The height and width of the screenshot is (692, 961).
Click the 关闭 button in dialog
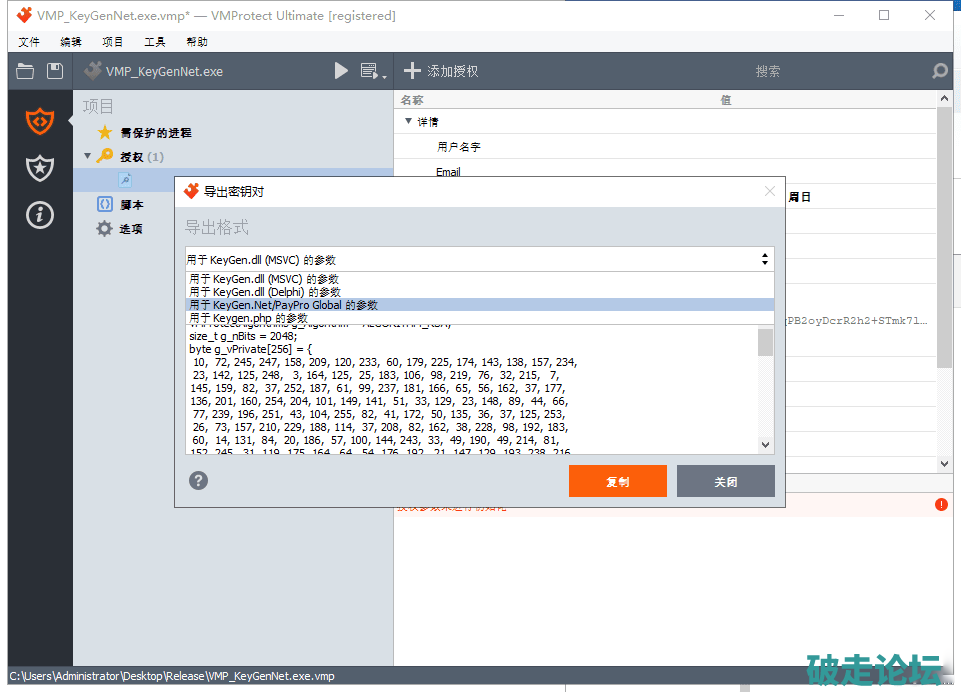click(725, 481)
